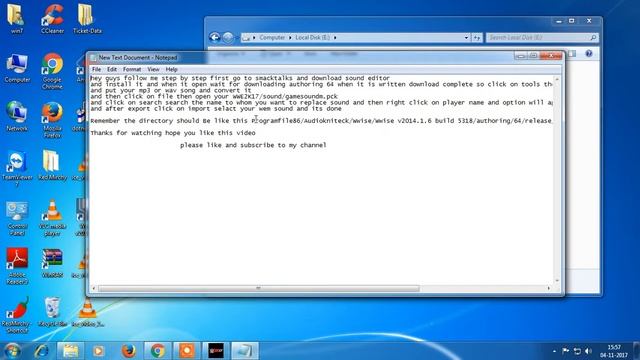Open the TeamViewer desktop shortcut
640x360 pixels.
coord(17,168)
